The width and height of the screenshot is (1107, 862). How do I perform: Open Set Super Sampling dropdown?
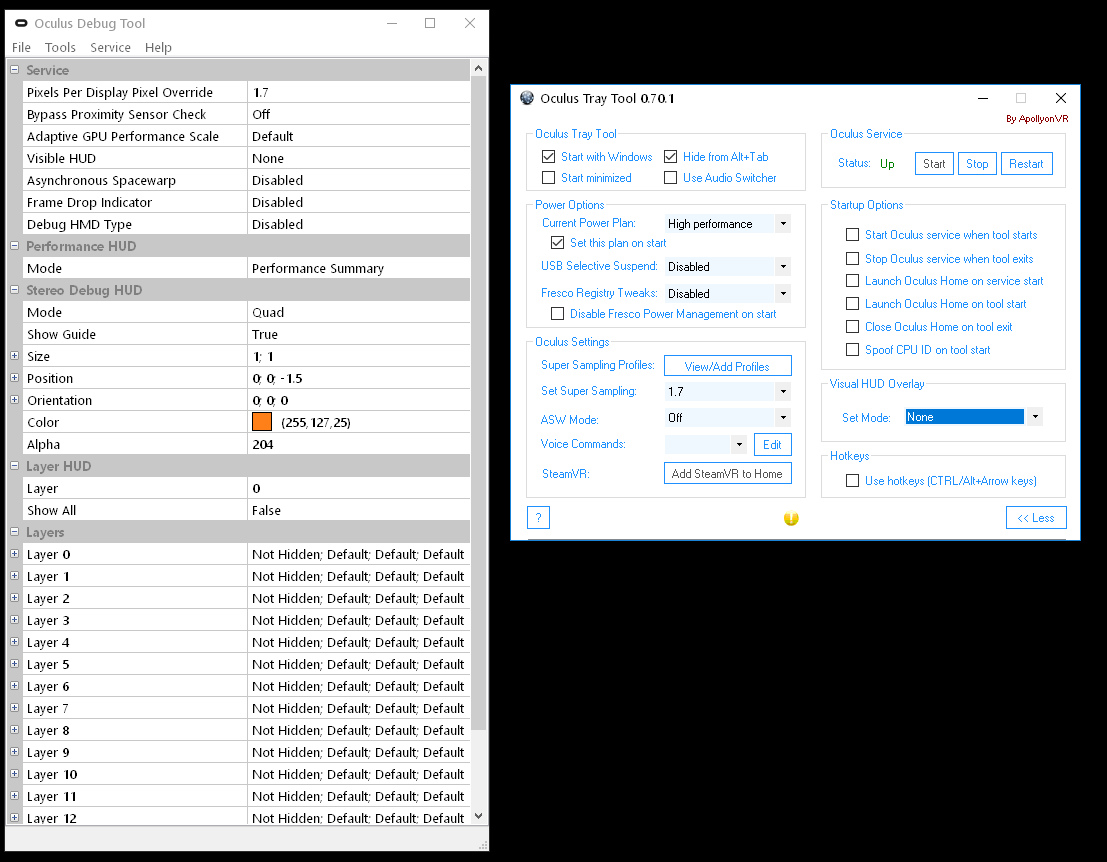click(783, 392)
